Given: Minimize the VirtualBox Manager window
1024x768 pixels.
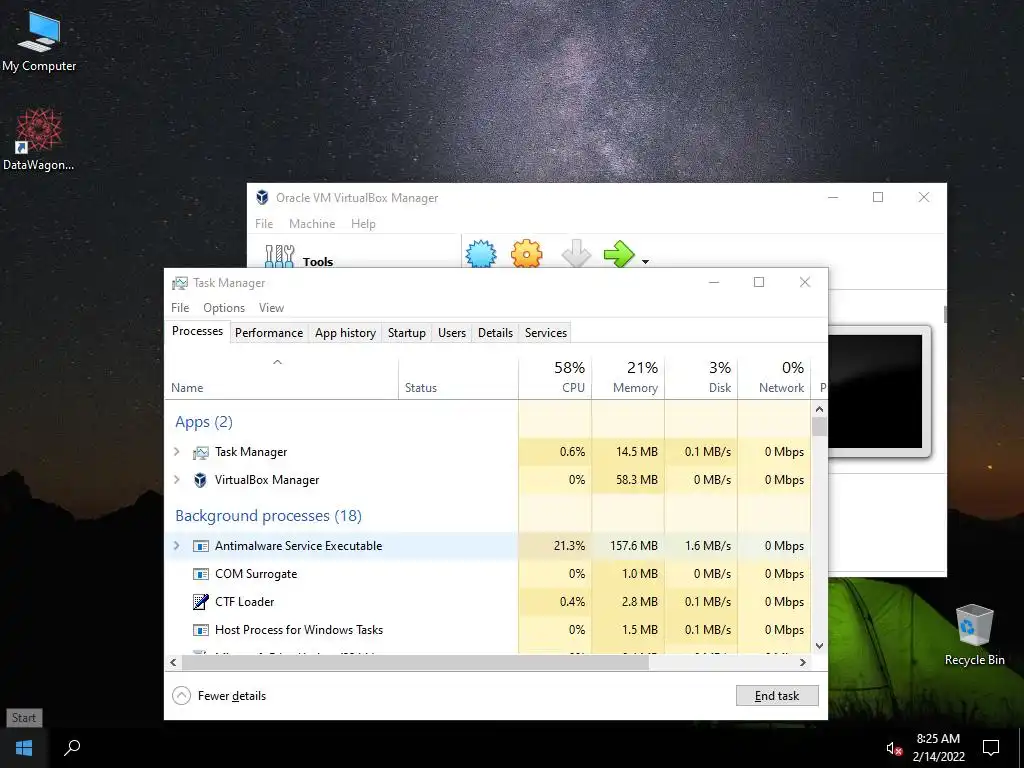Looking at the screenshot, I should point(833,197).
